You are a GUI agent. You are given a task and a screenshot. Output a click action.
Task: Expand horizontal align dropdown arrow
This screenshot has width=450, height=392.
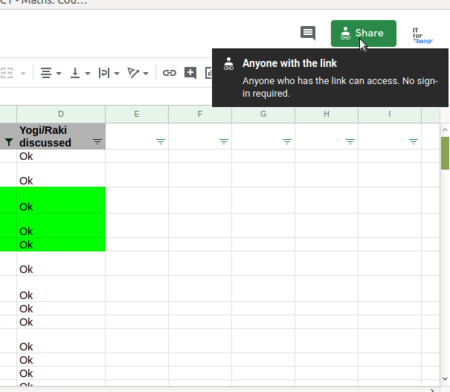tap(59, 73)
